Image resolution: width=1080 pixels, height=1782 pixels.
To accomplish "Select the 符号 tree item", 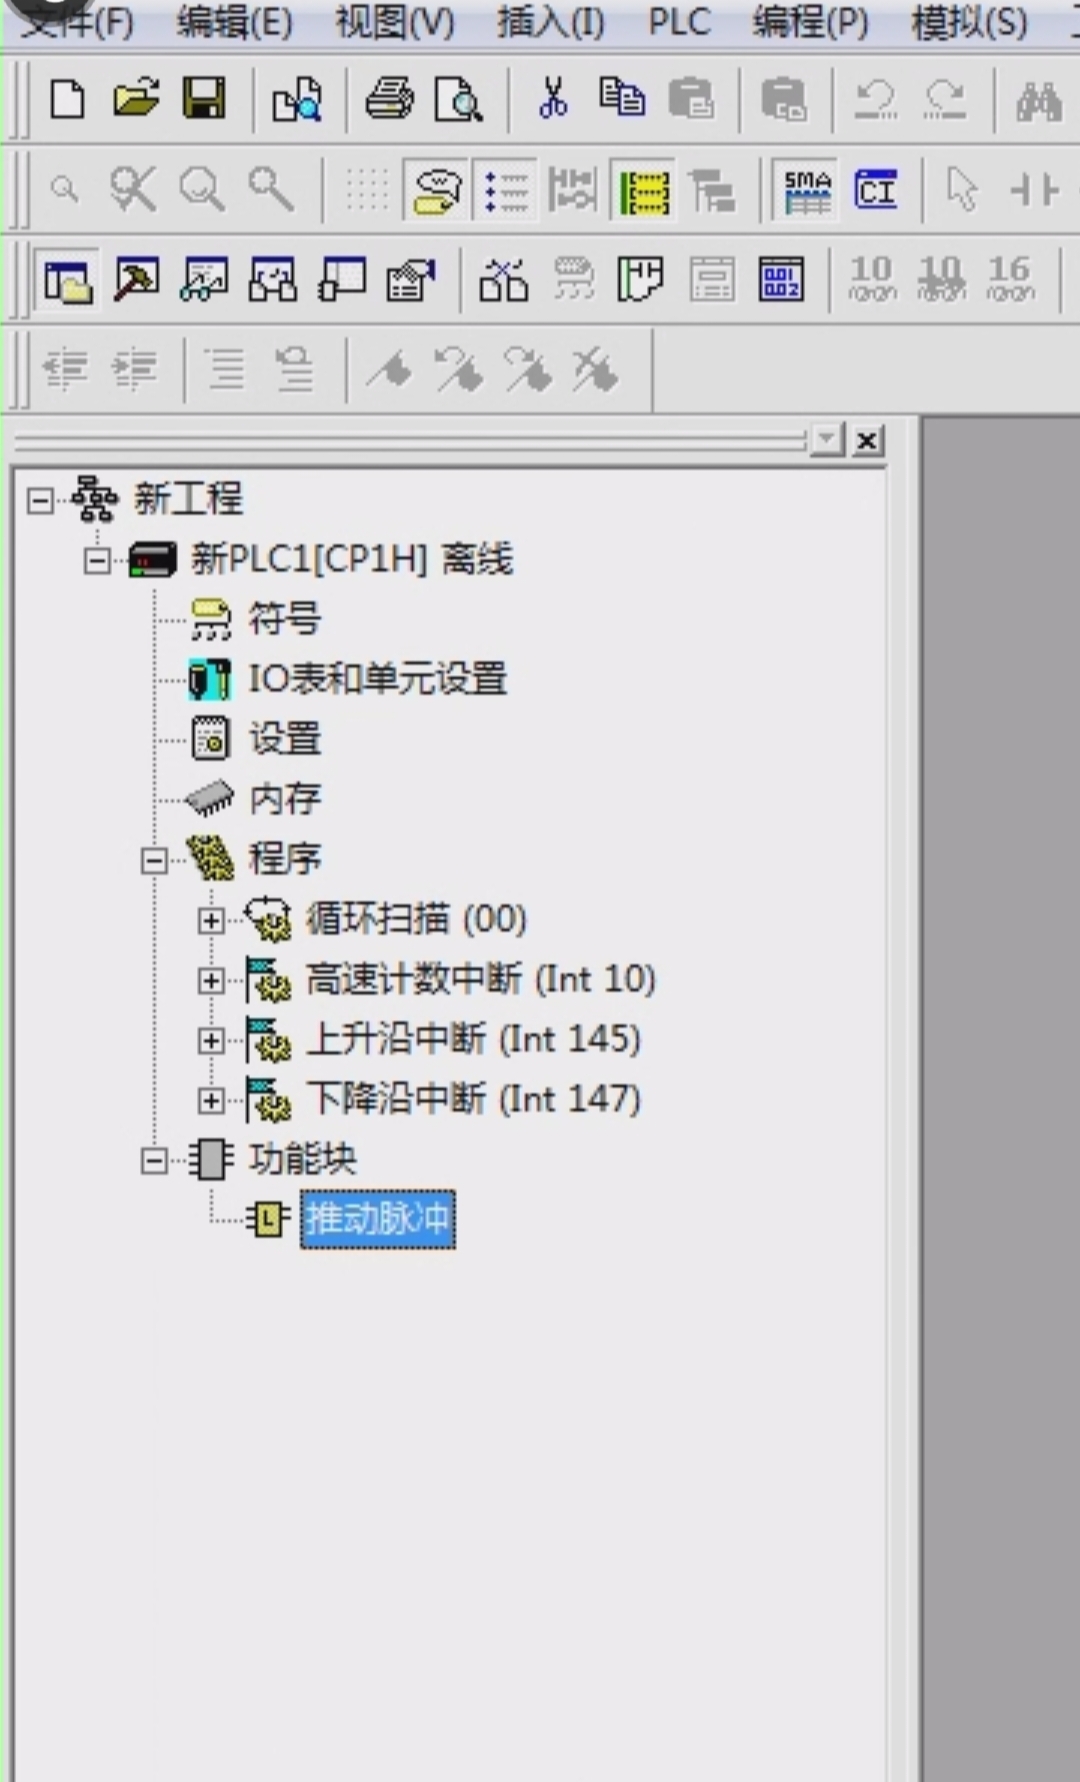I will point(284,619).
